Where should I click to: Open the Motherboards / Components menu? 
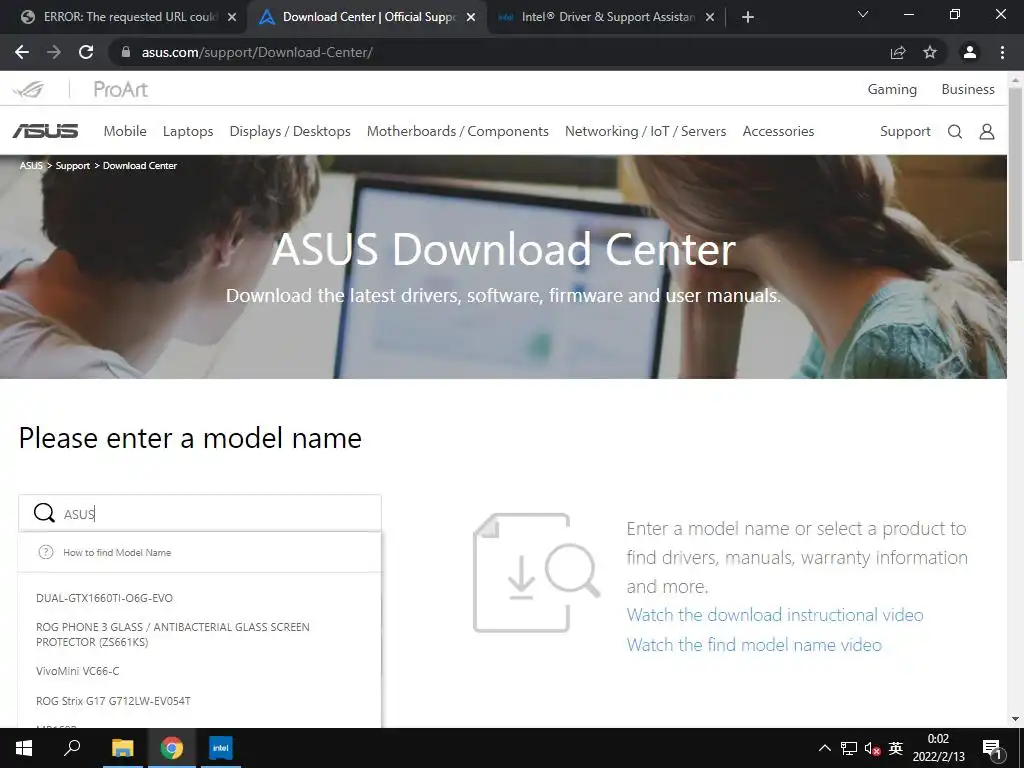pyautogui.click(x=458, y=131)
